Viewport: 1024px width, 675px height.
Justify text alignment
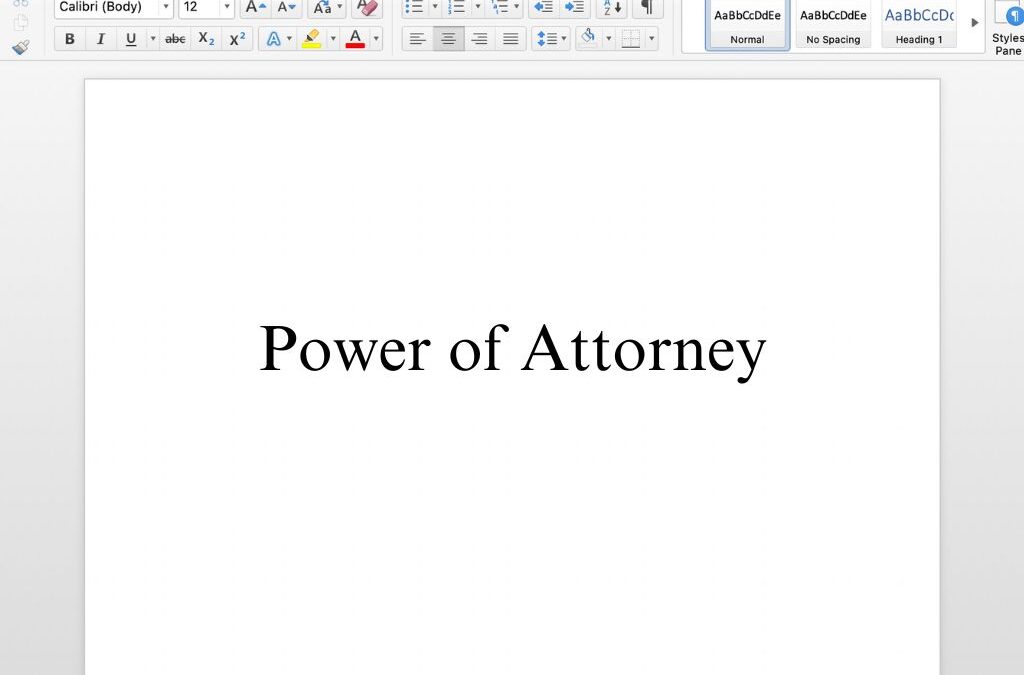[511, 39]
